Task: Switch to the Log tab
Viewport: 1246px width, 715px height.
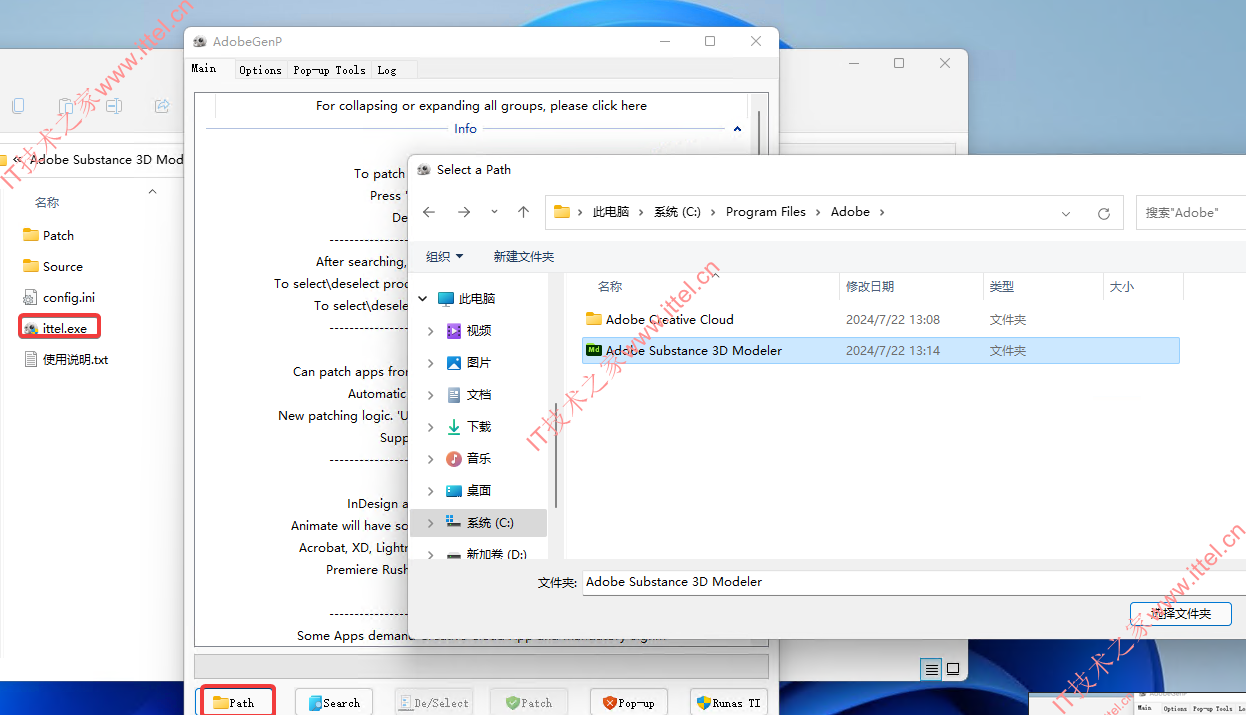Action: coord(387,70)
